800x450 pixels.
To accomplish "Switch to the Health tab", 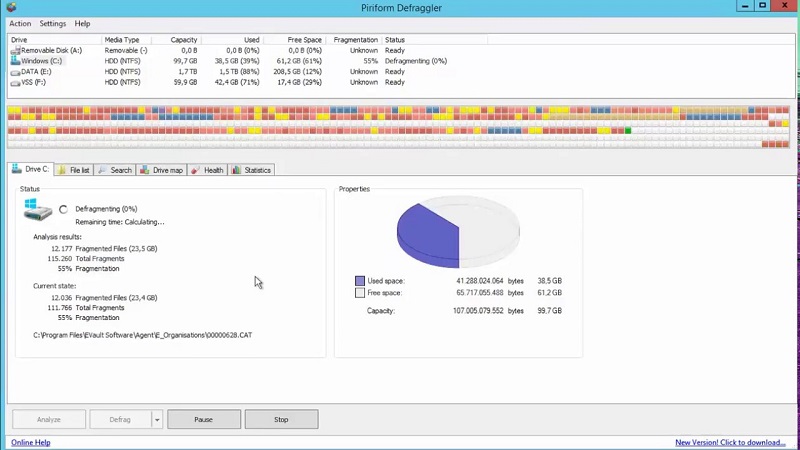I will click(208, 170).
